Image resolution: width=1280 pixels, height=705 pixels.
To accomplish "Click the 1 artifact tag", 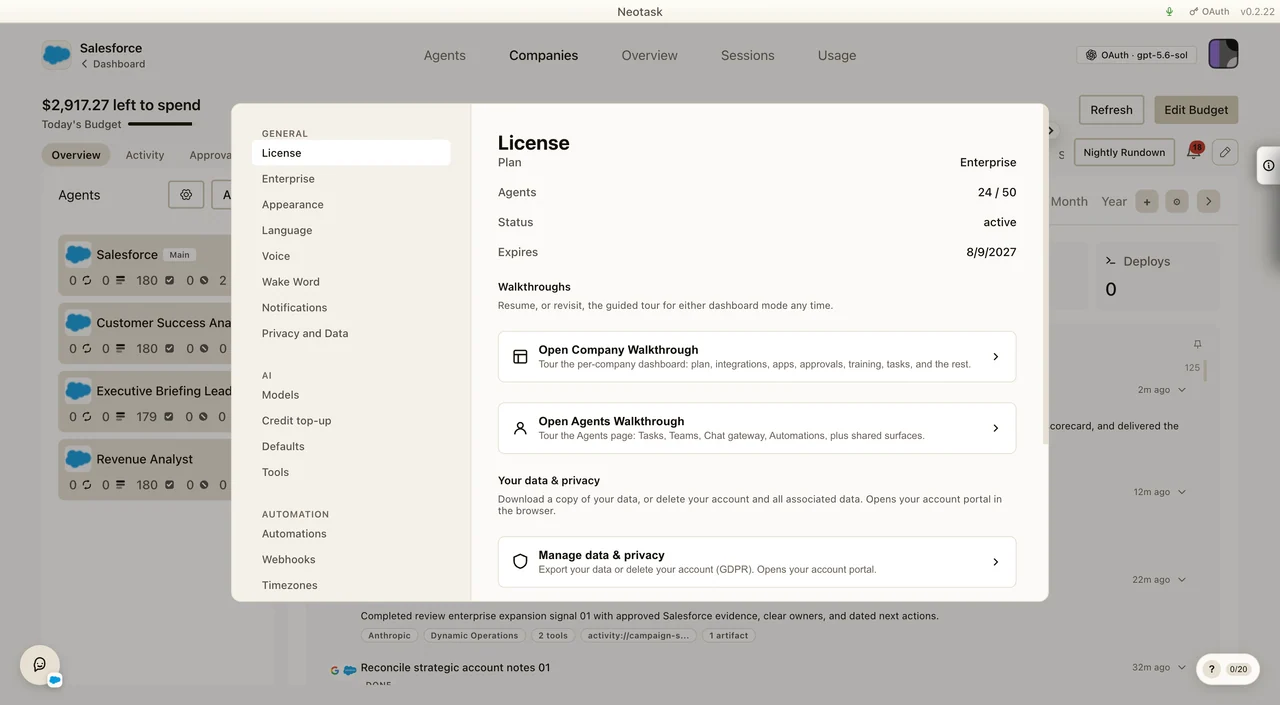I will click(729, 635).
